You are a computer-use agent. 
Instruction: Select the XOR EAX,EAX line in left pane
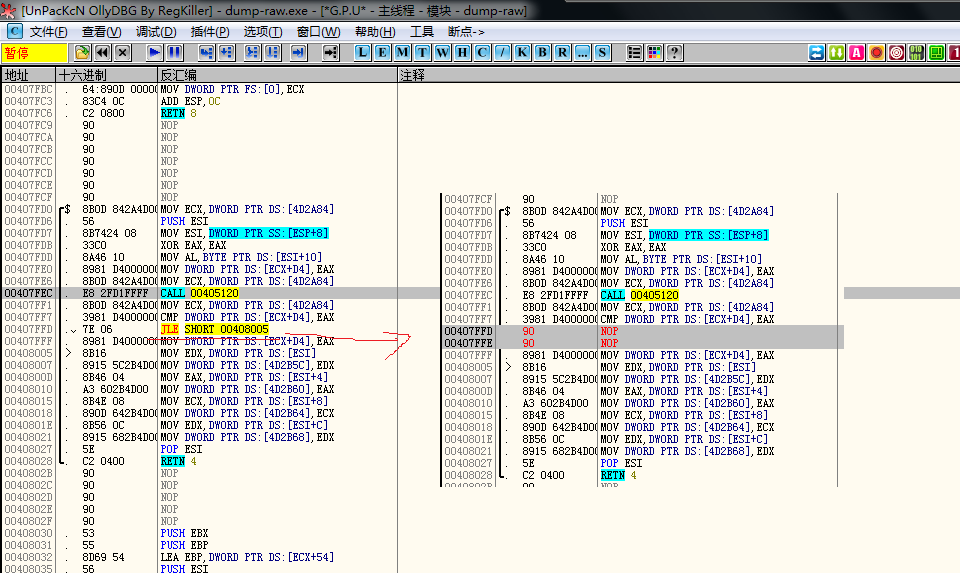(x=193, y=245)
